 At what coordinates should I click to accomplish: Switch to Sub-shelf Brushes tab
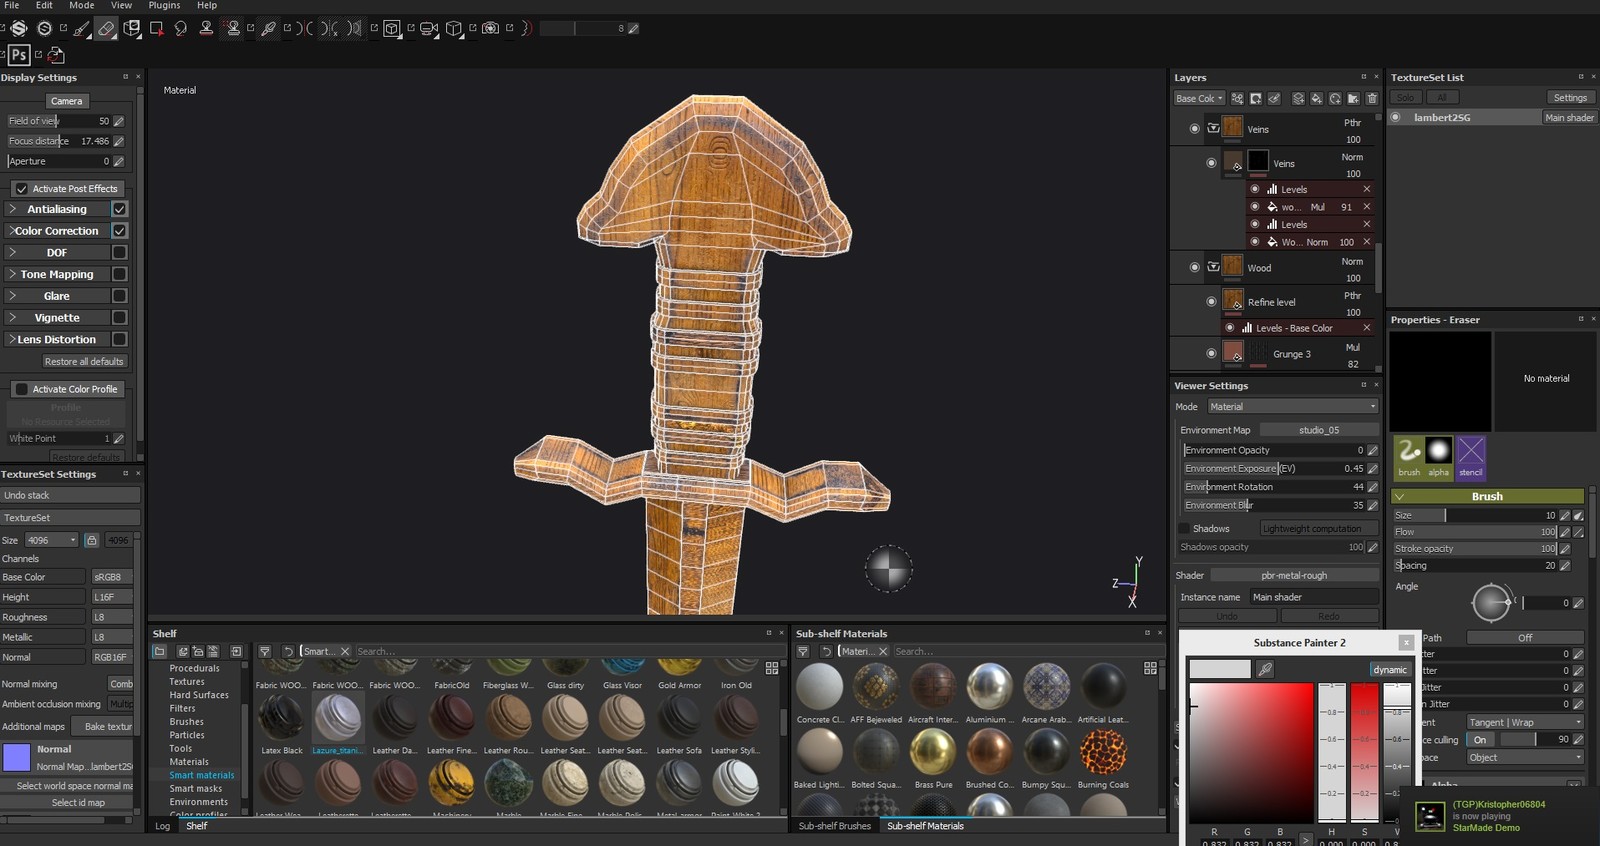[x=834, y=826]
